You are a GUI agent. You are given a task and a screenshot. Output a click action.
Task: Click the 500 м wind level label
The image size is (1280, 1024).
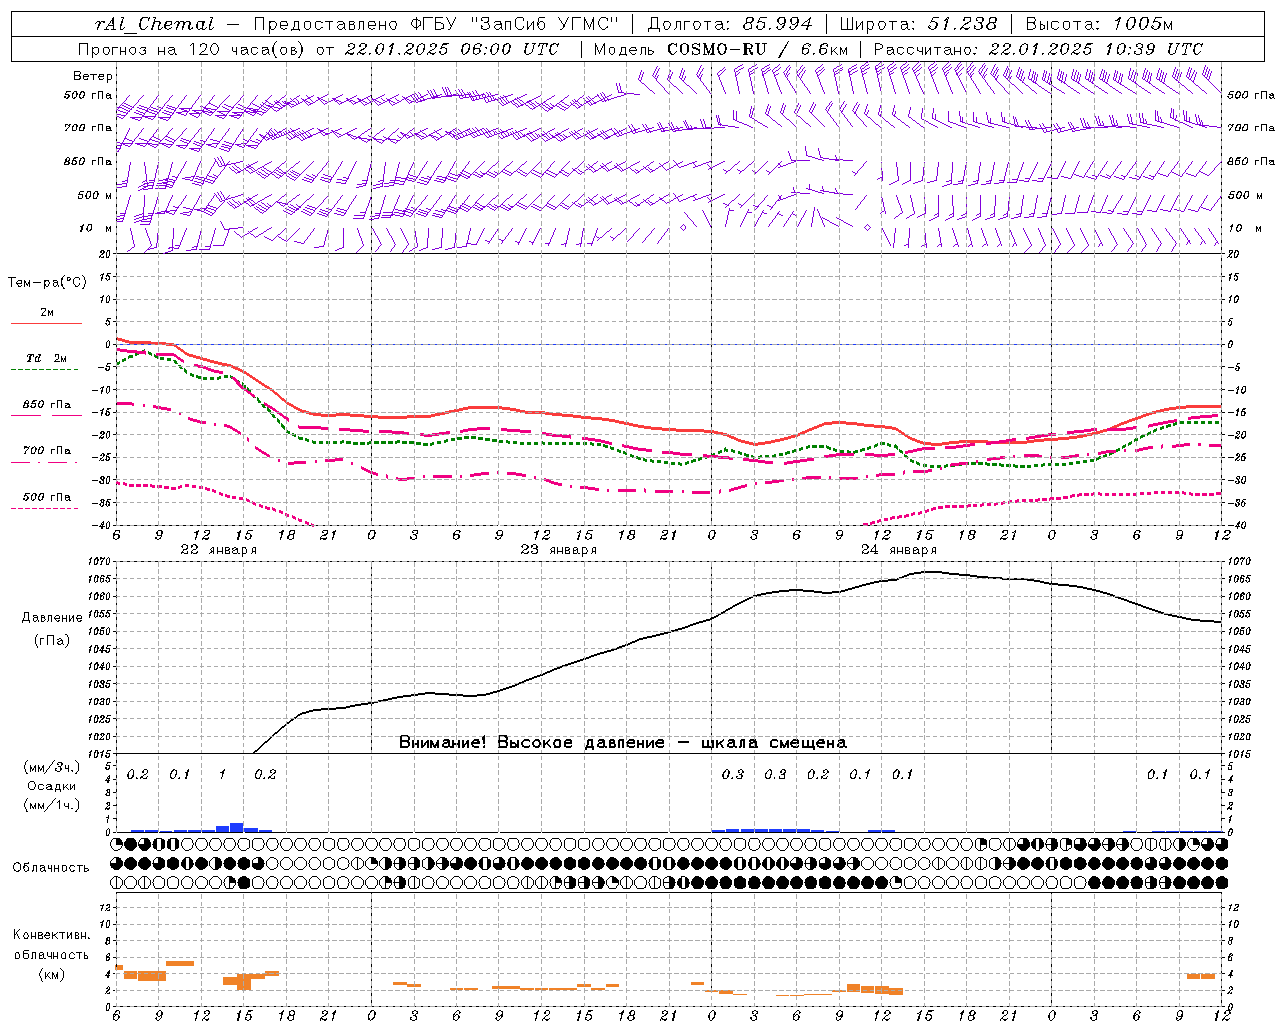pyautogui.click(x=95, y=195)
